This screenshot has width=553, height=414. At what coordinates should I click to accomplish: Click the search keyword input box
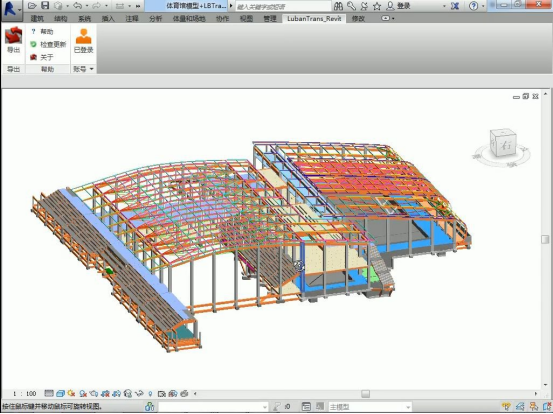(x=283, y=7)
